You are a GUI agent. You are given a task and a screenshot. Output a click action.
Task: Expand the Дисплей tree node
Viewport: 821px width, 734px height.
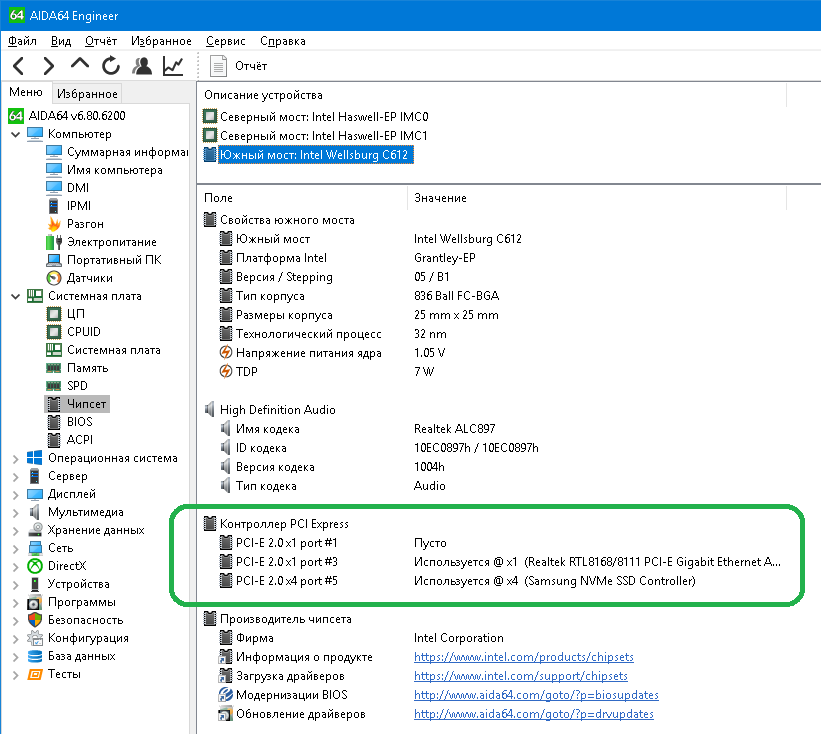click(x=16, y=494)
